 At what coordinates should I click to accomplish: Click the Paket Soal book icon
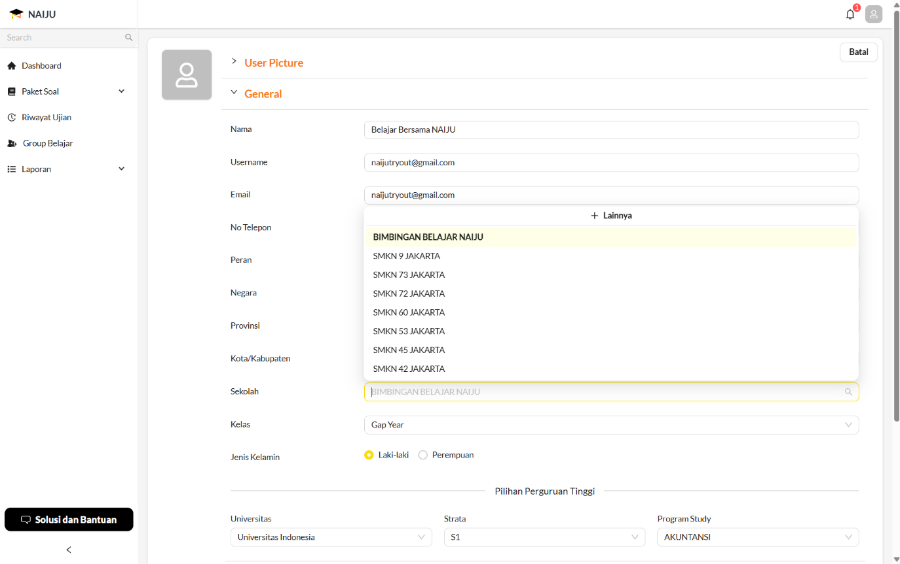(x=11, y=92)
